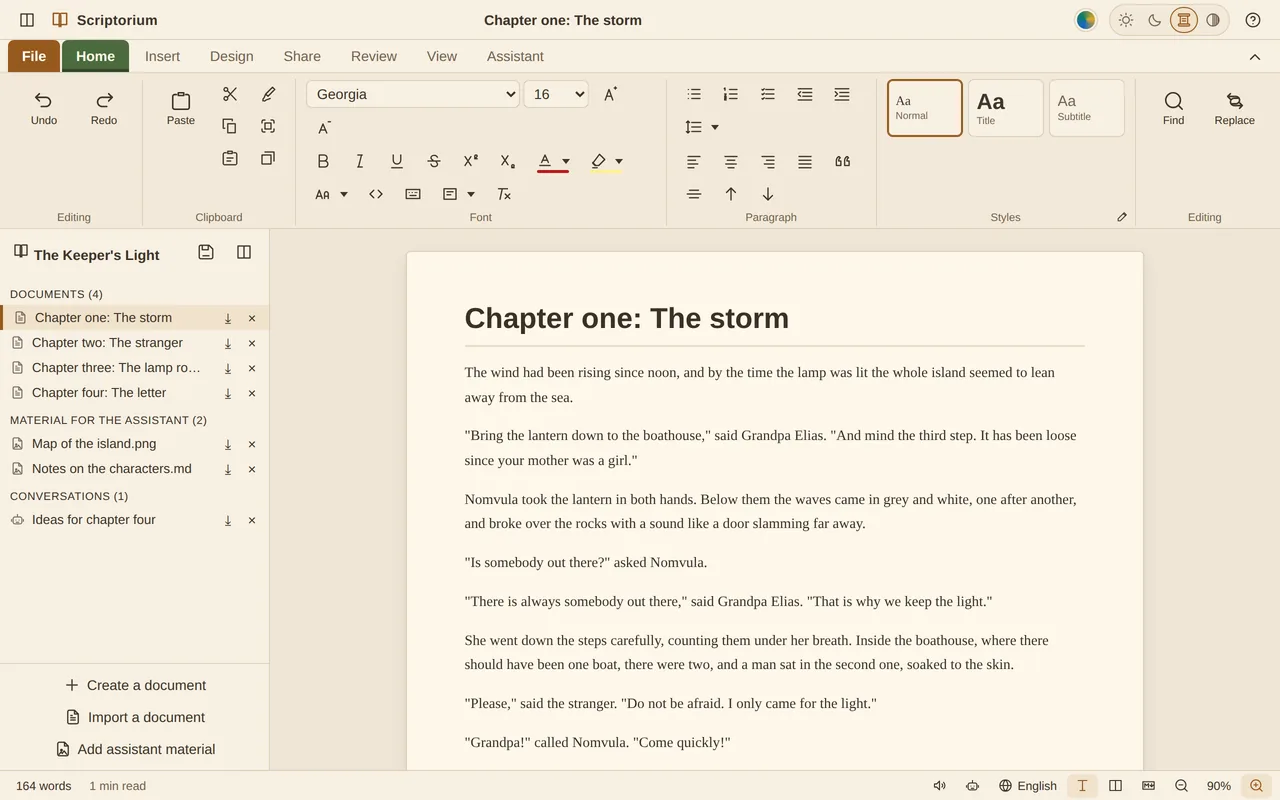
Task: Toggle bold formatting
Action: click(323, 161)
